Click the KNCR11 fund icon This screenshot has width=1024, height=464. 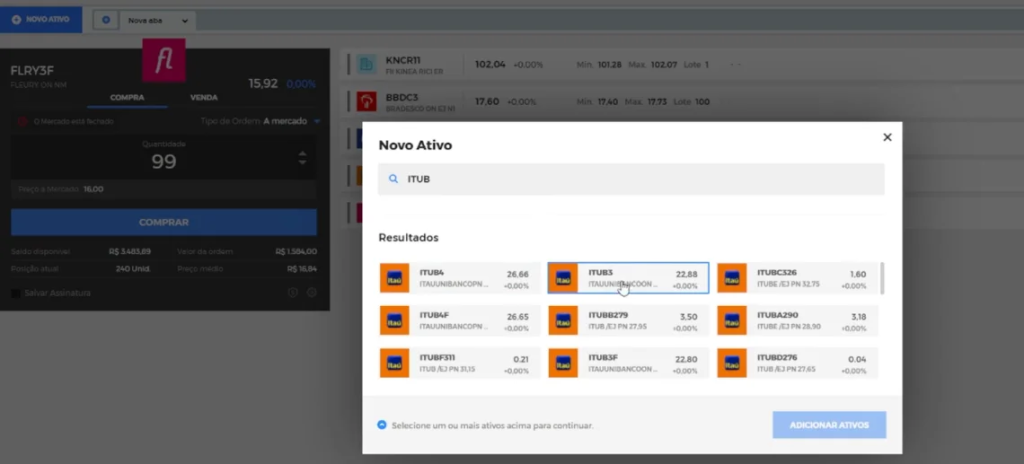[366, 65]
